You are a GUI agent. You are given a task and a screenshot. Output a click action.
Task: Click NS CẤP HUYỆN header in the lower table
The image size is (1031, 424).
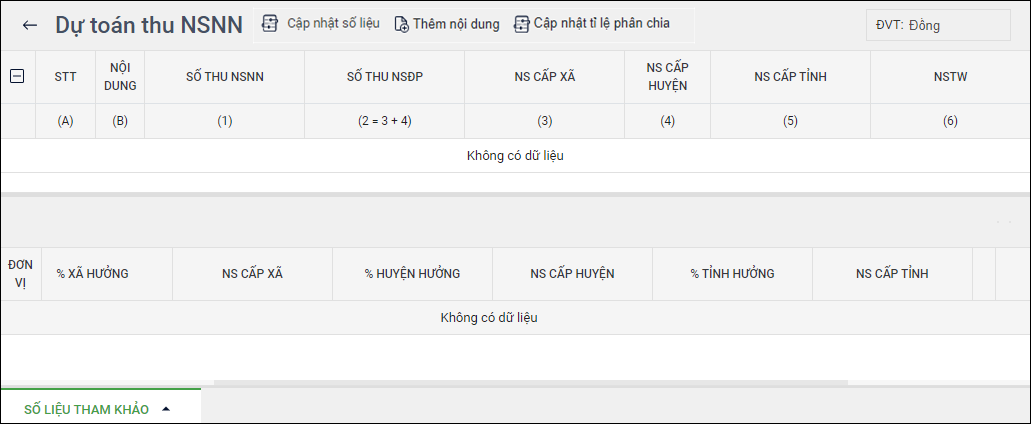[572, 274]
